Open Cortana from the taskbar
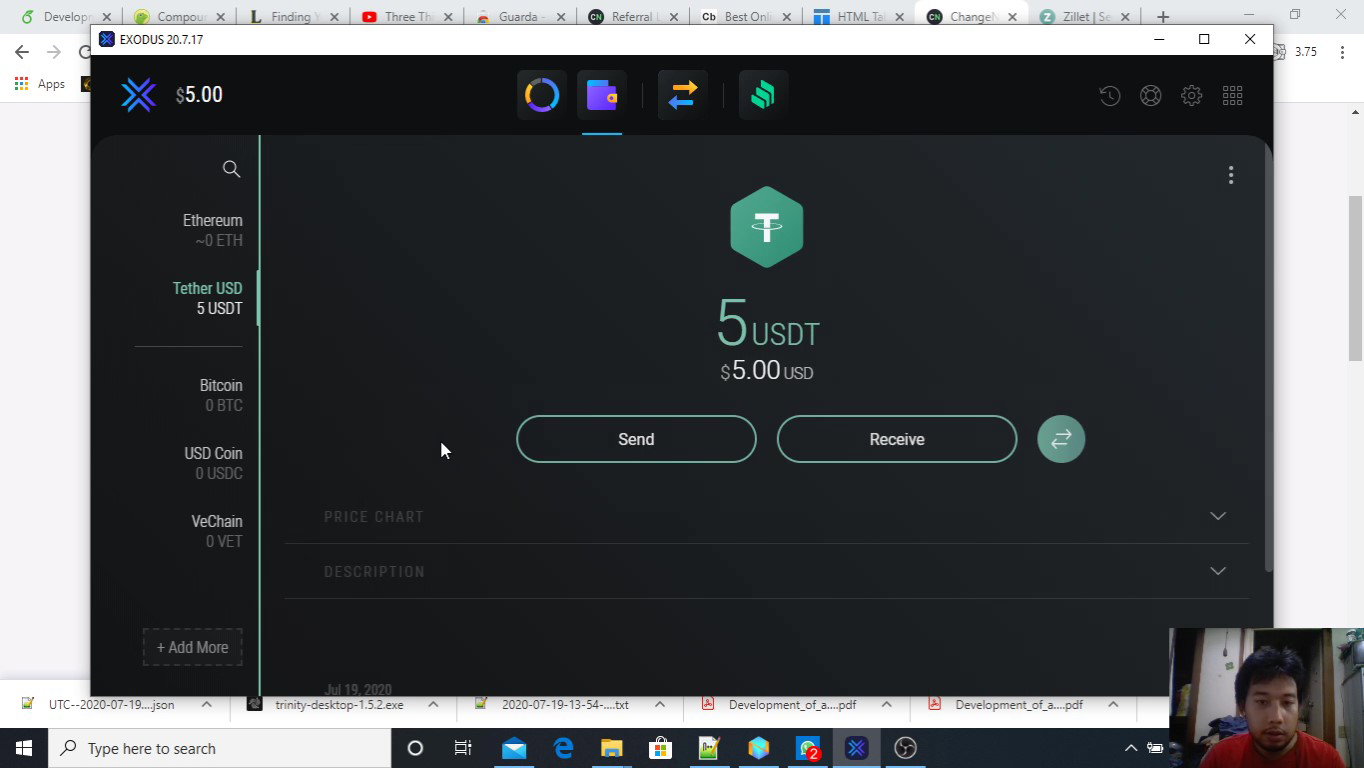Image resolution: width=1364 pixels, height=768 pixels. click(415, 748)
